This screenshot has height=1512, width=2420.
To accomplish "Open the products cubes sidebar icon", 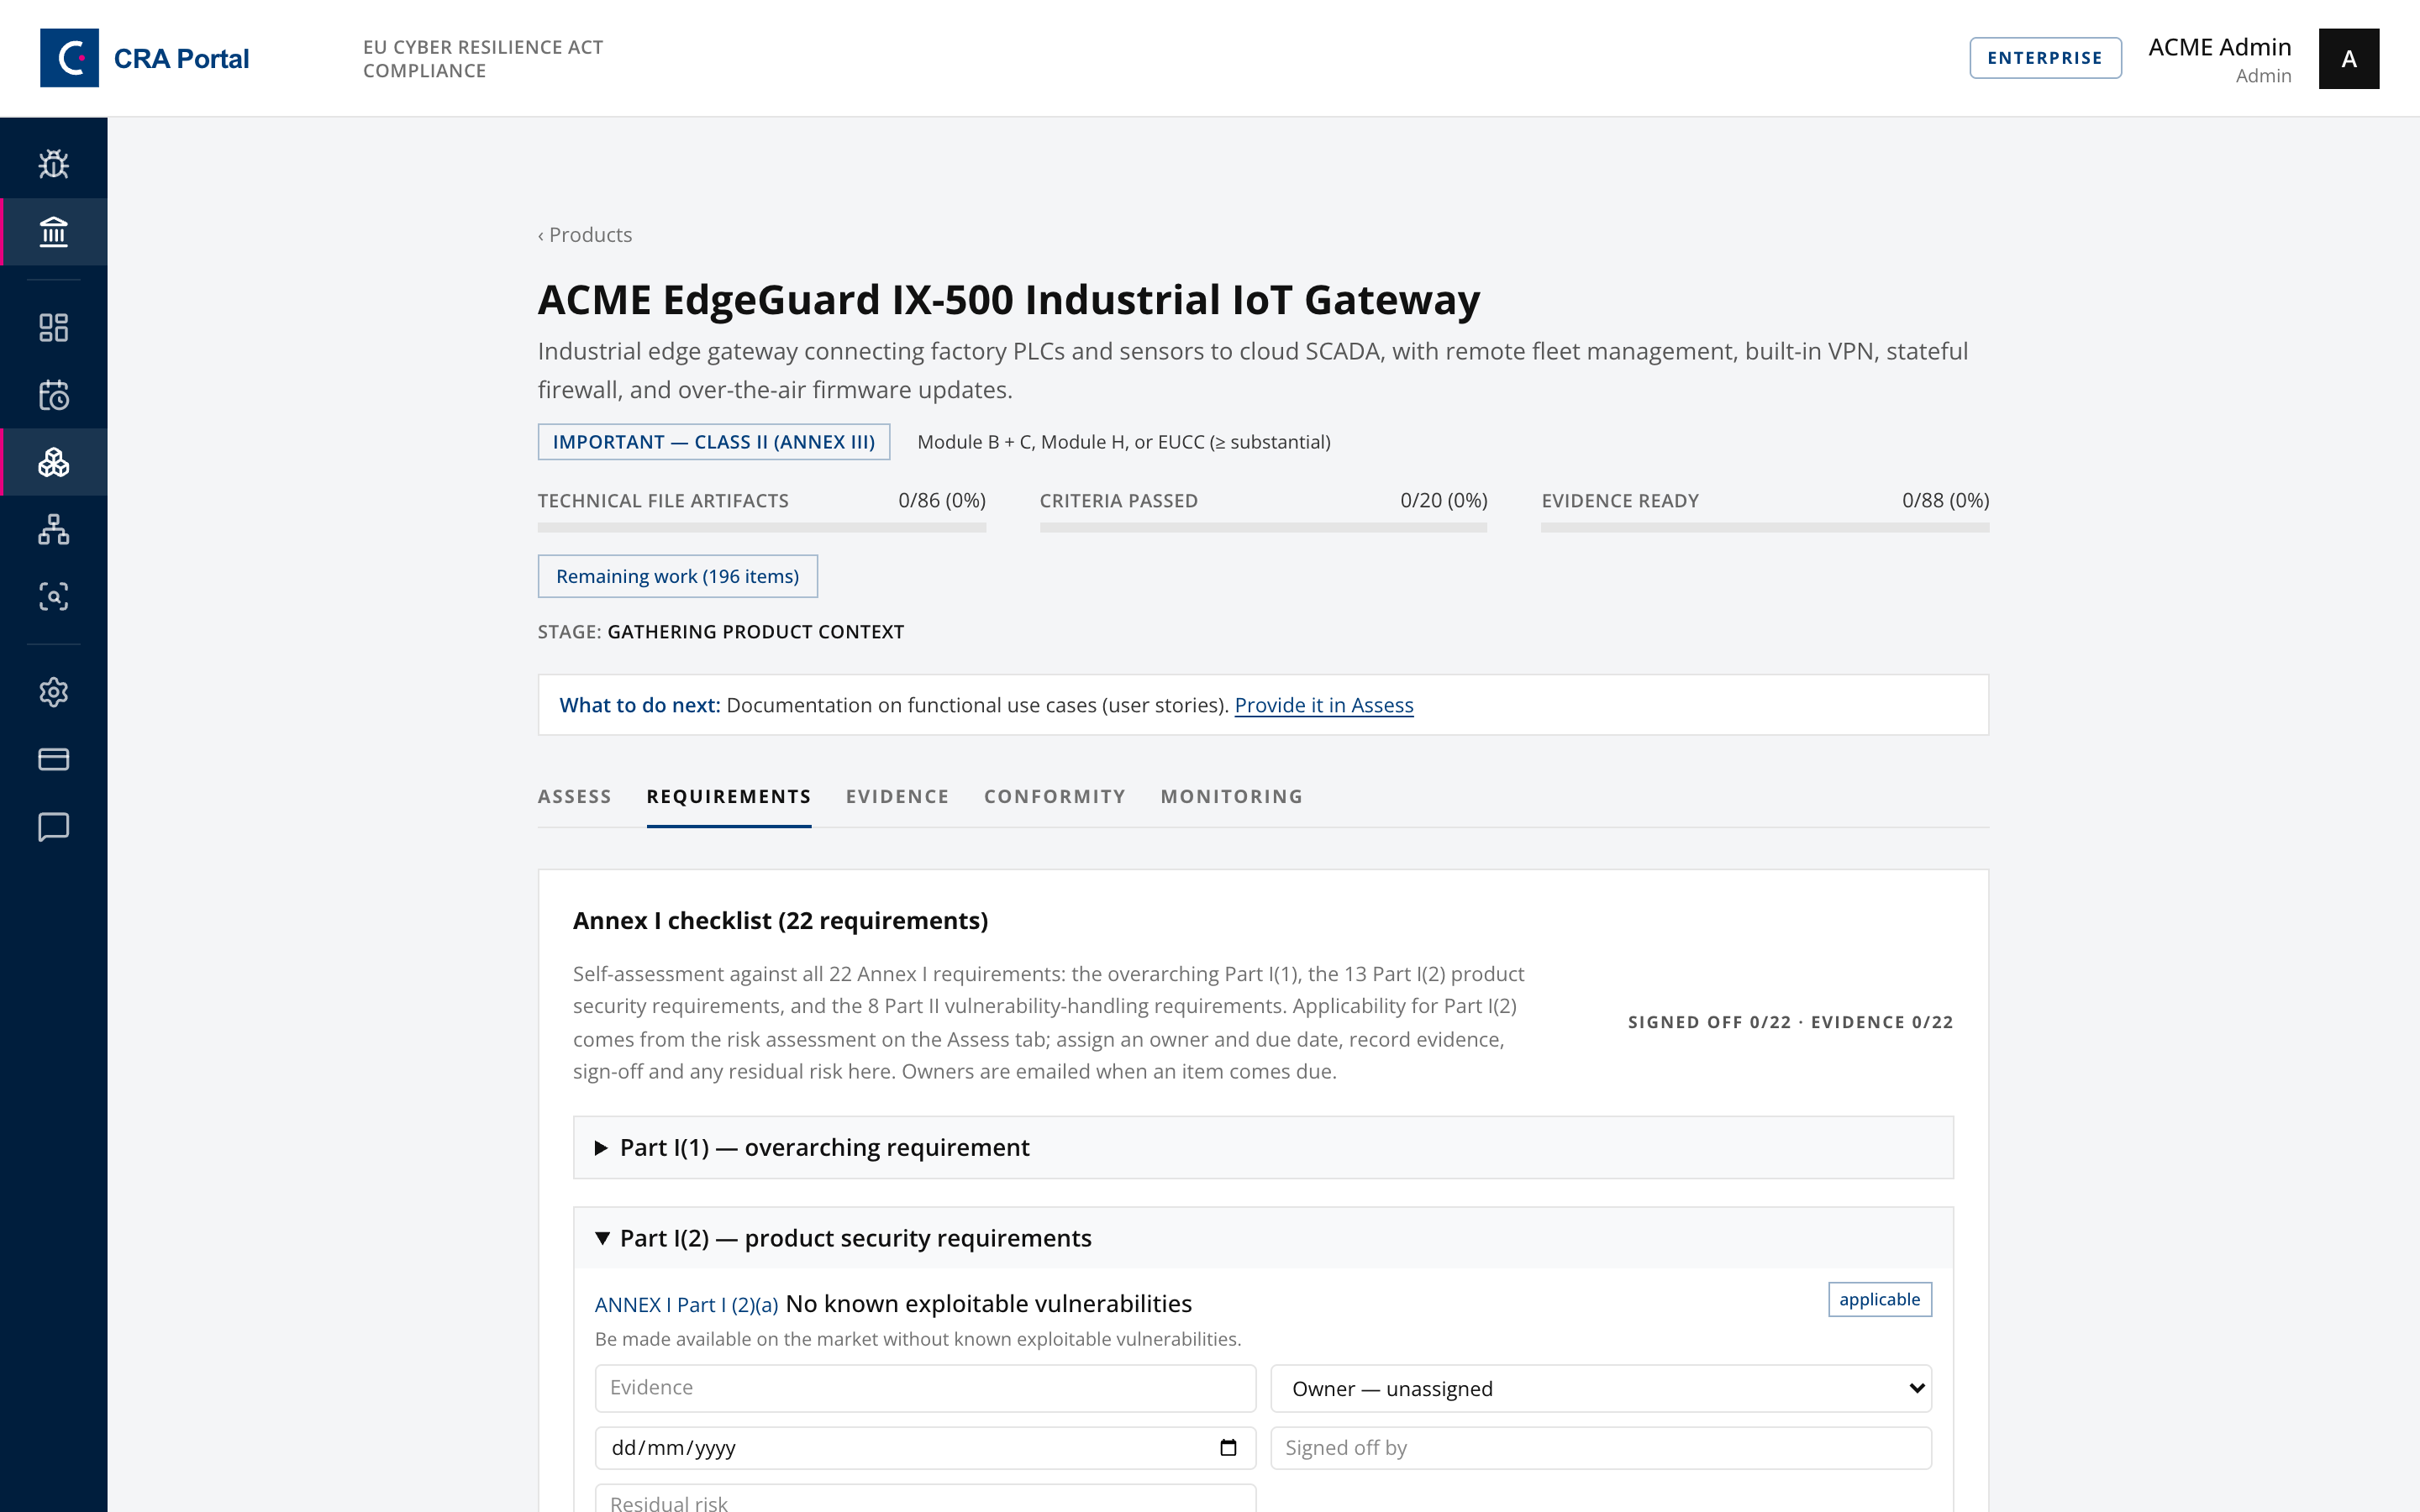I will click(53, 462).
